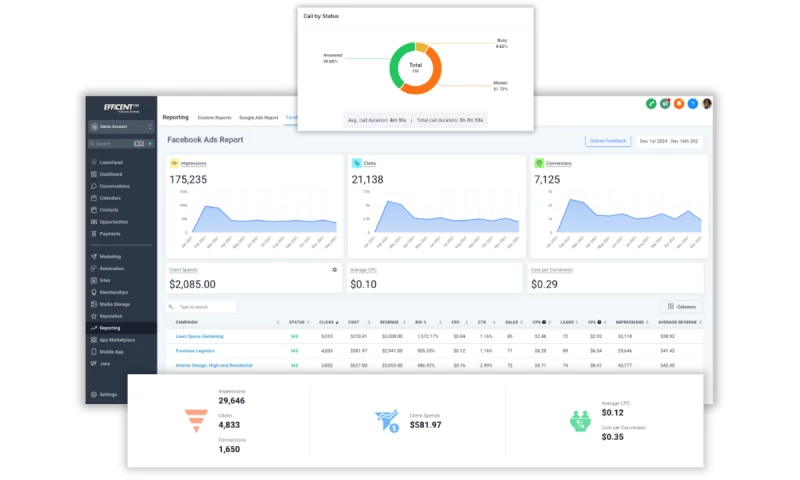Click the orange notifications bell icon

[679, 103]
